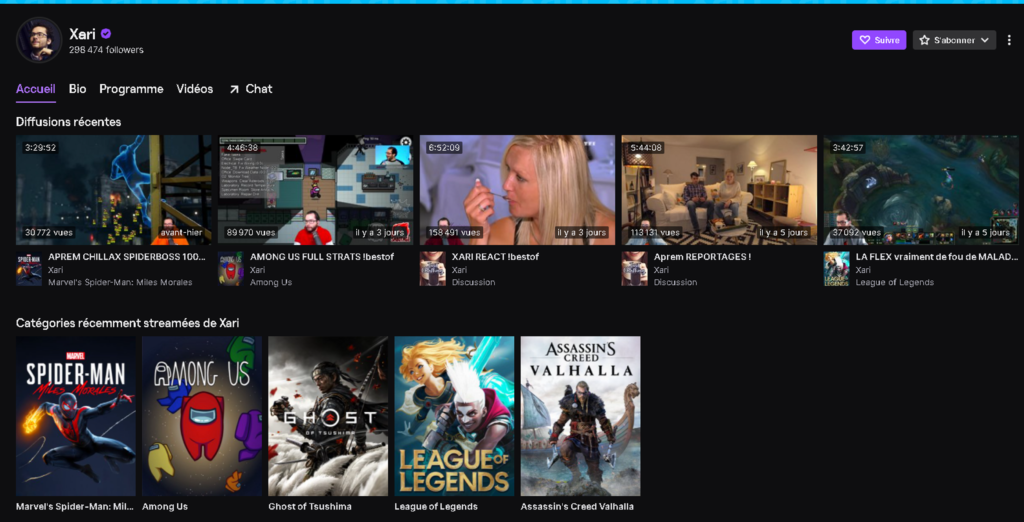Click the verified badge next to Xari

click(106, 34)
